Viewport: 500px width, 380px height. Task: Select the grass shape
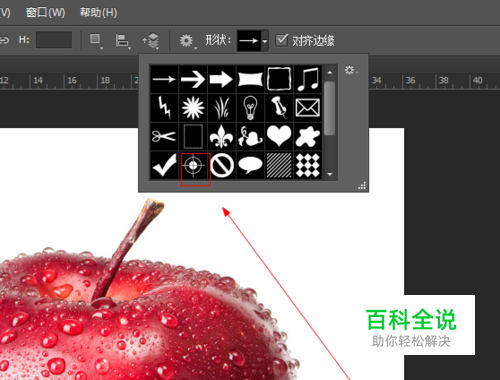222,108
